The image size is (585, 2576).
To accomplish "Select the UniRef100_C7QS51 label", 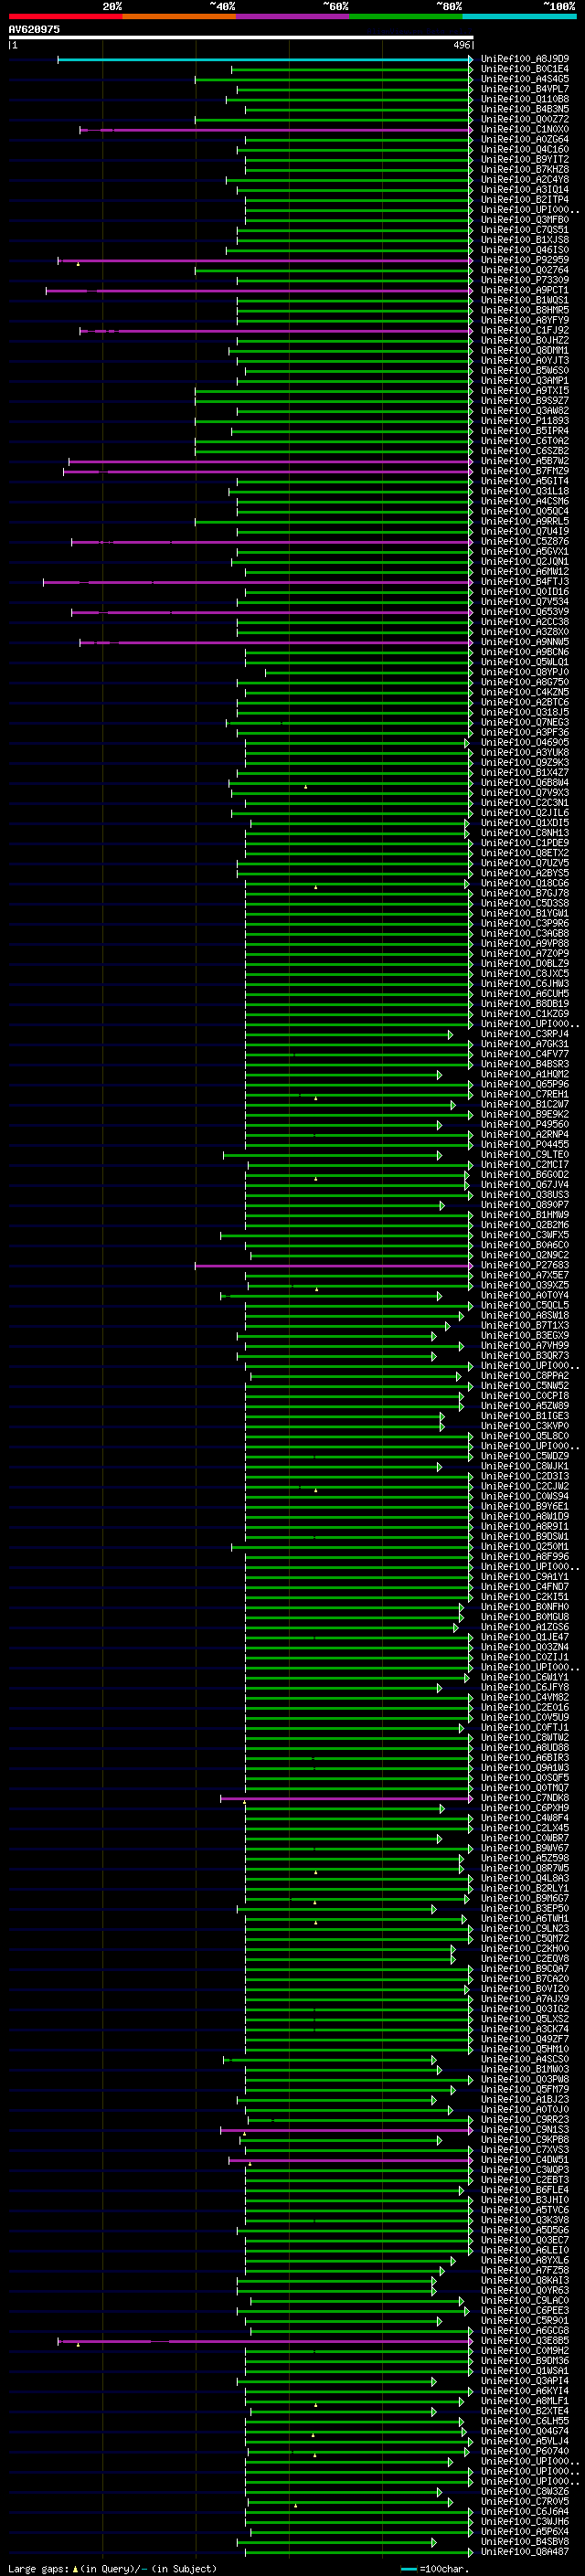I will (524, 230).
